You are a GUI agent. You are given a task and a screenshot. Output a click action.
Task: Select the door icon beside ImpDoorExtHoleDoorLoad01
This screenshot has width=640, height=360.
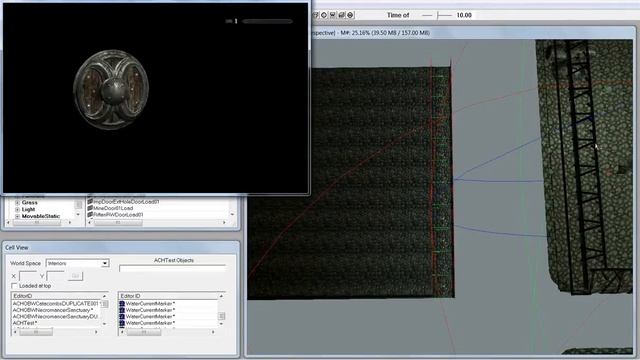(90, 202)
